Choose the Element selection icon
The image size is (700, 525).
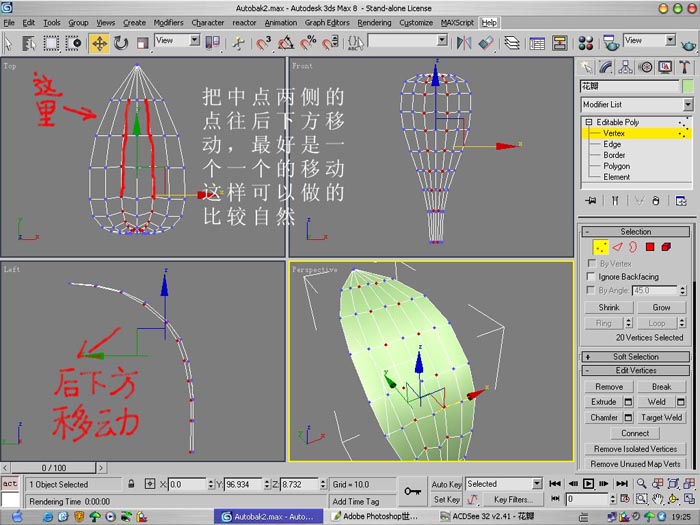click(x=666, y=247)
